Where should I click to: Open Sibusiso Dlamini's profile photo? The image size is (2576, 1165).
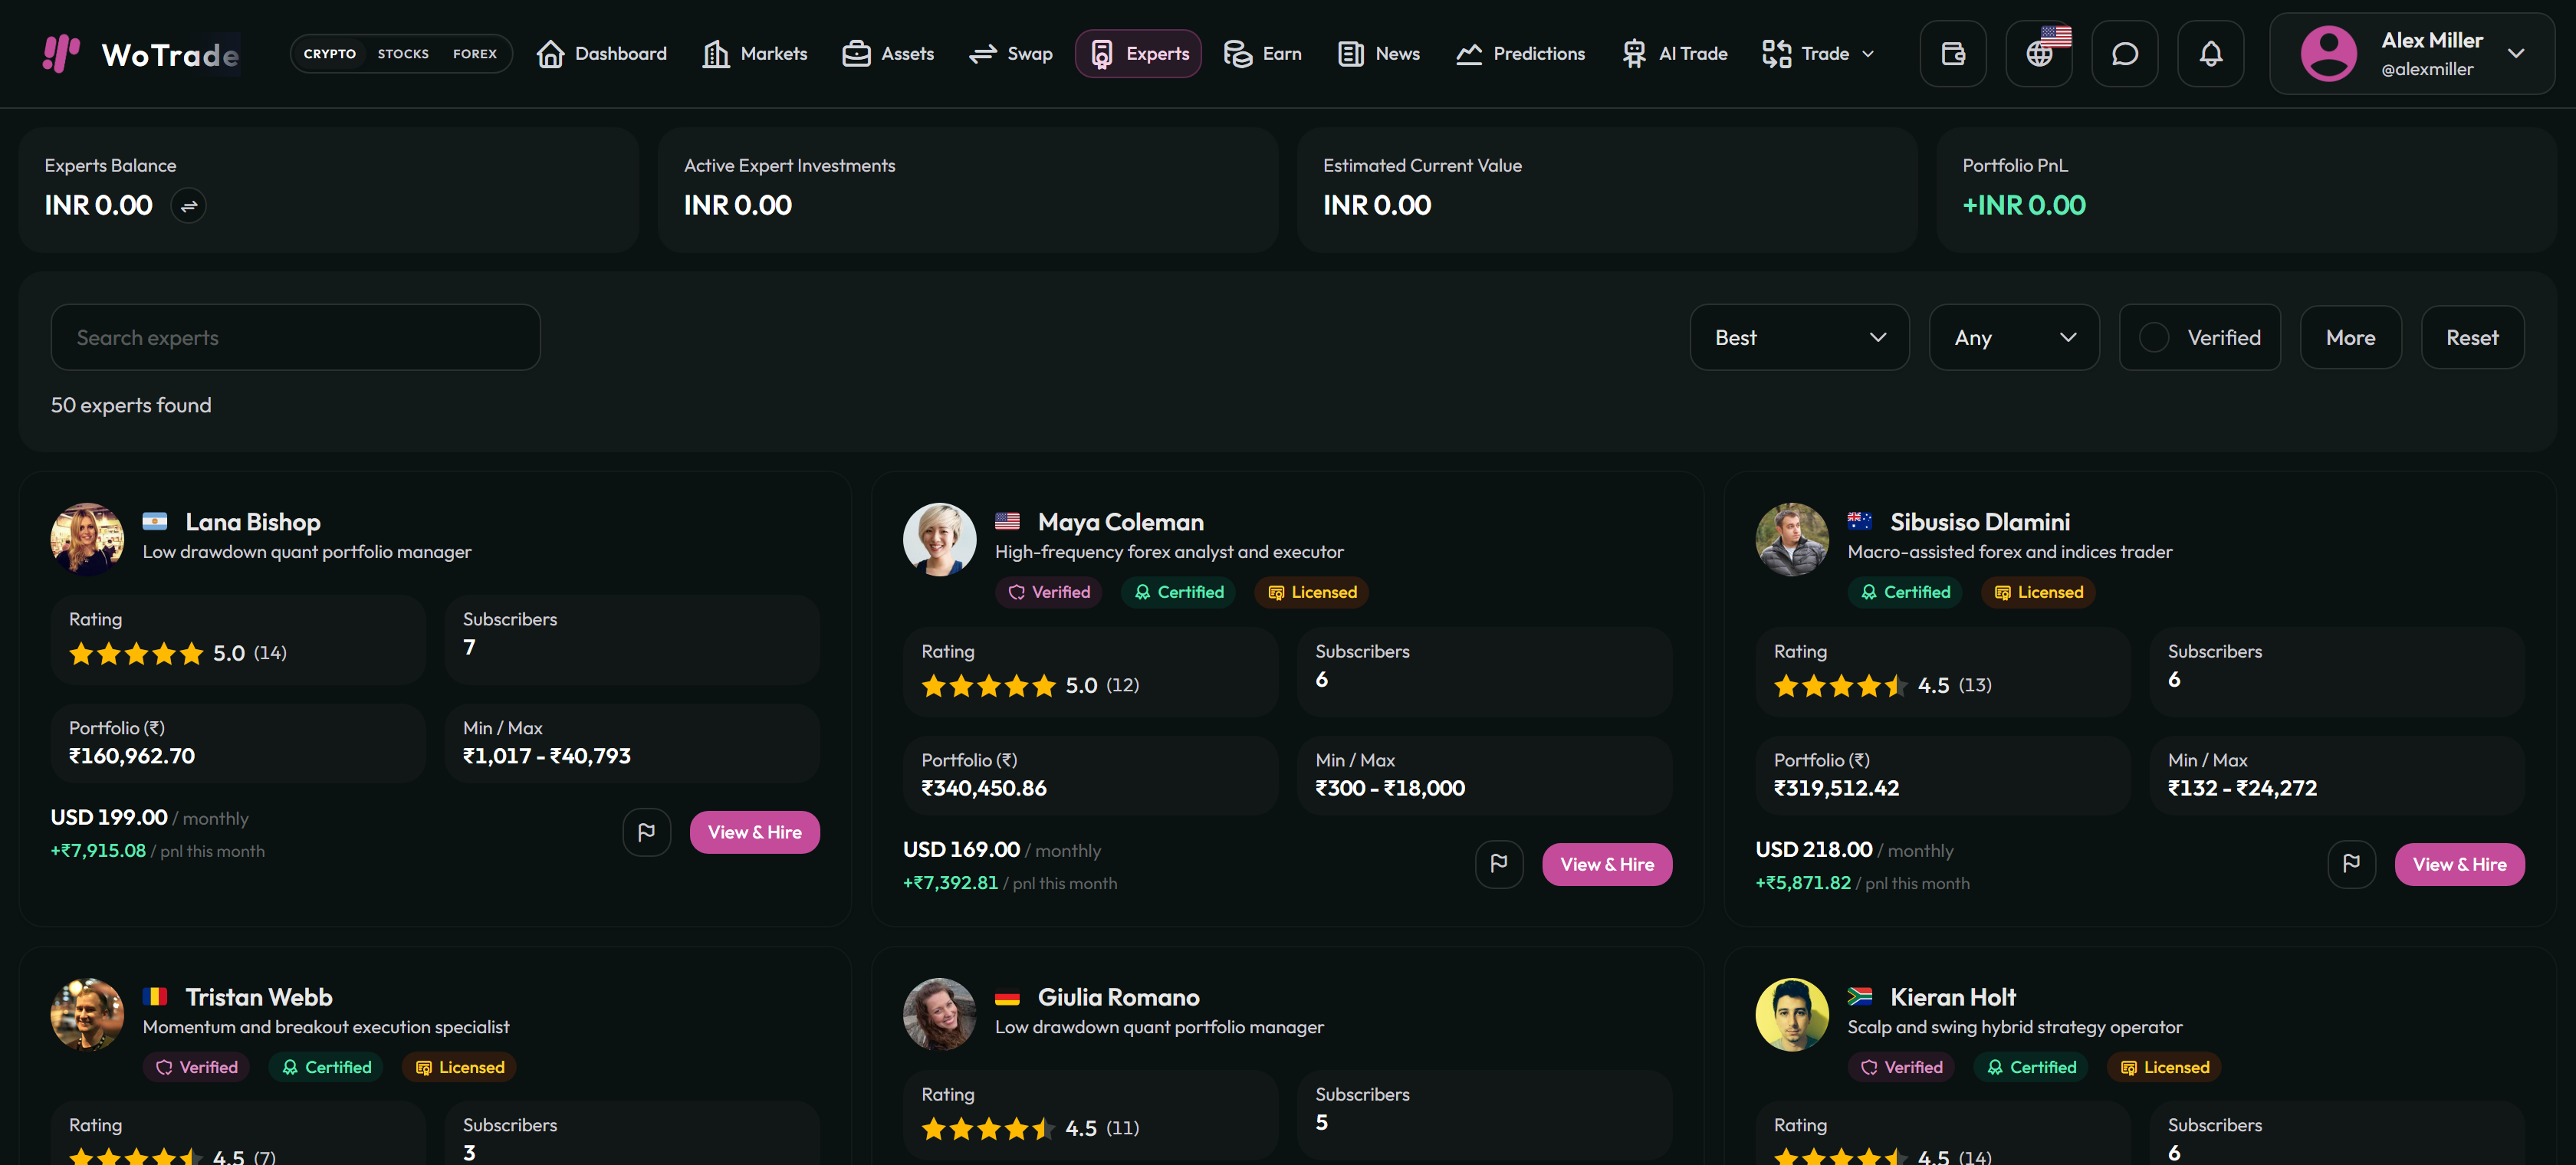(1792, 540)
